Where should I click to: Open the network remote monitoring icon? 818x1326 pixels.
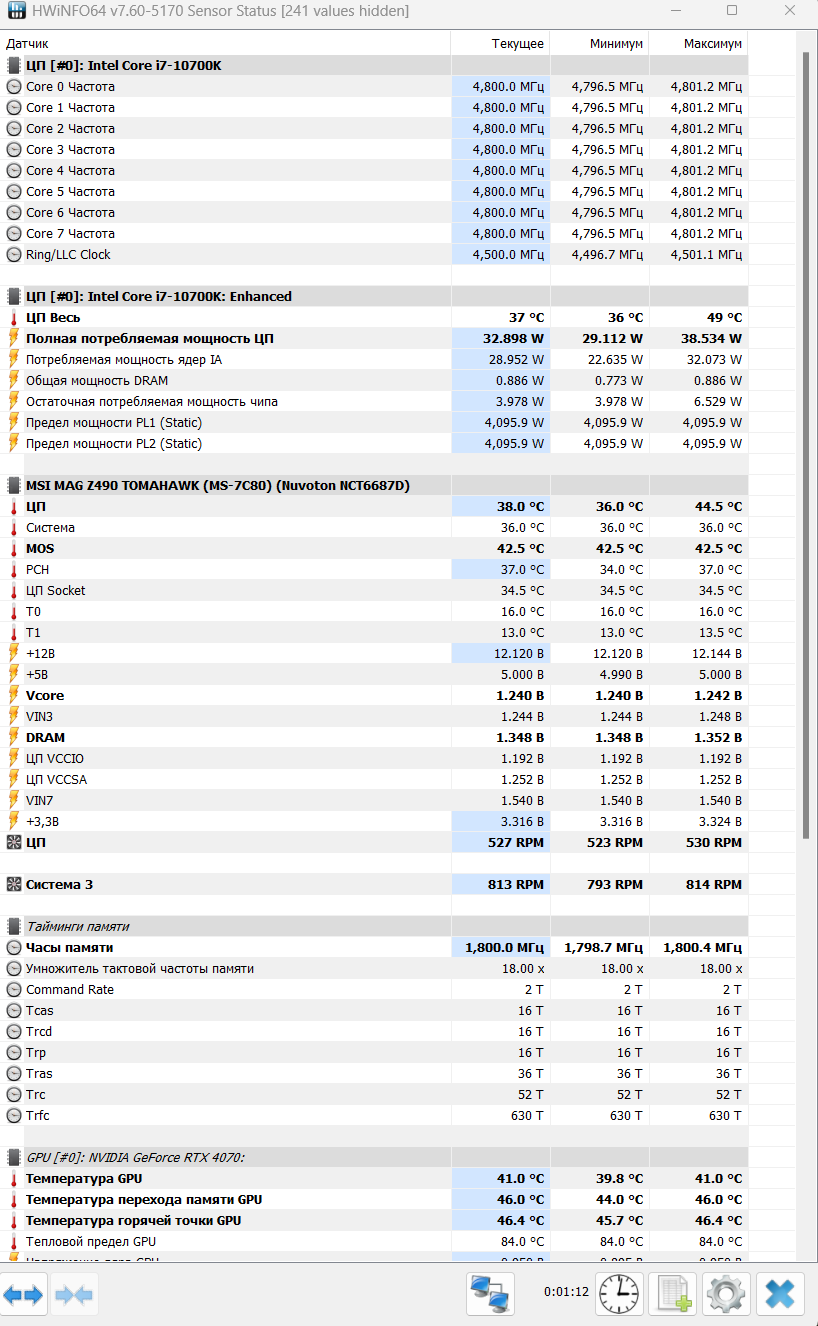click(490, 1295)
